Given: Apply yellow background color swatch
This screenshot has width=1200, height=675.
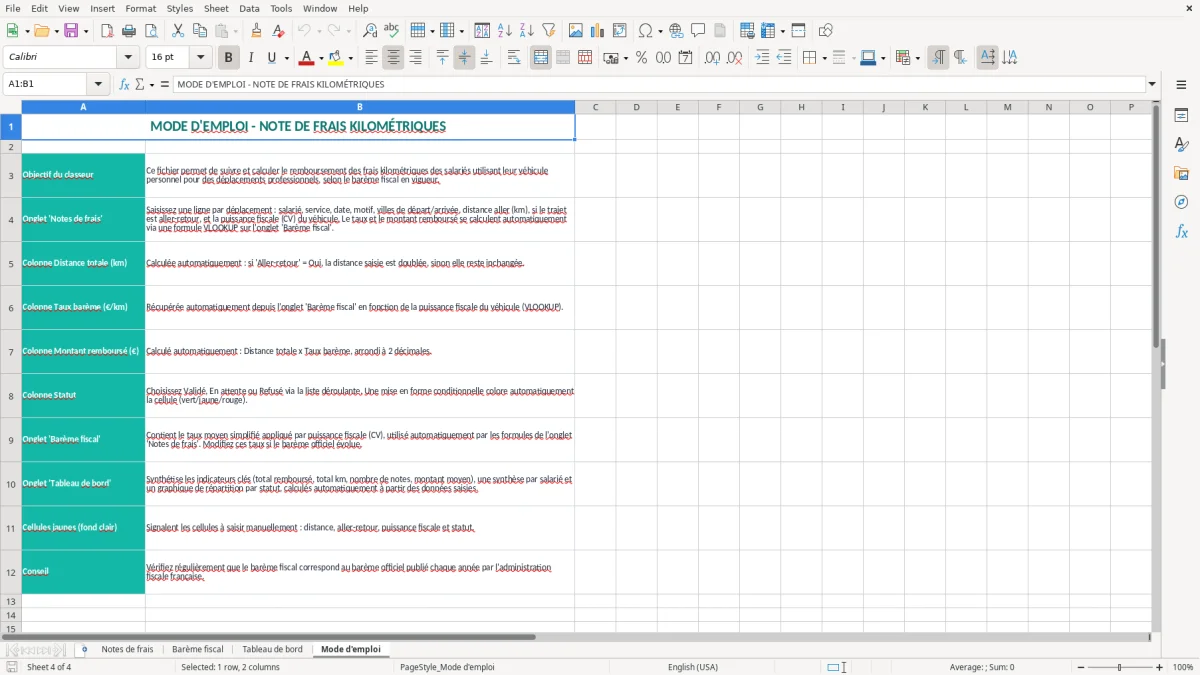Looking at the screenshot, I should pyautogui.click(x=336, y=58).
